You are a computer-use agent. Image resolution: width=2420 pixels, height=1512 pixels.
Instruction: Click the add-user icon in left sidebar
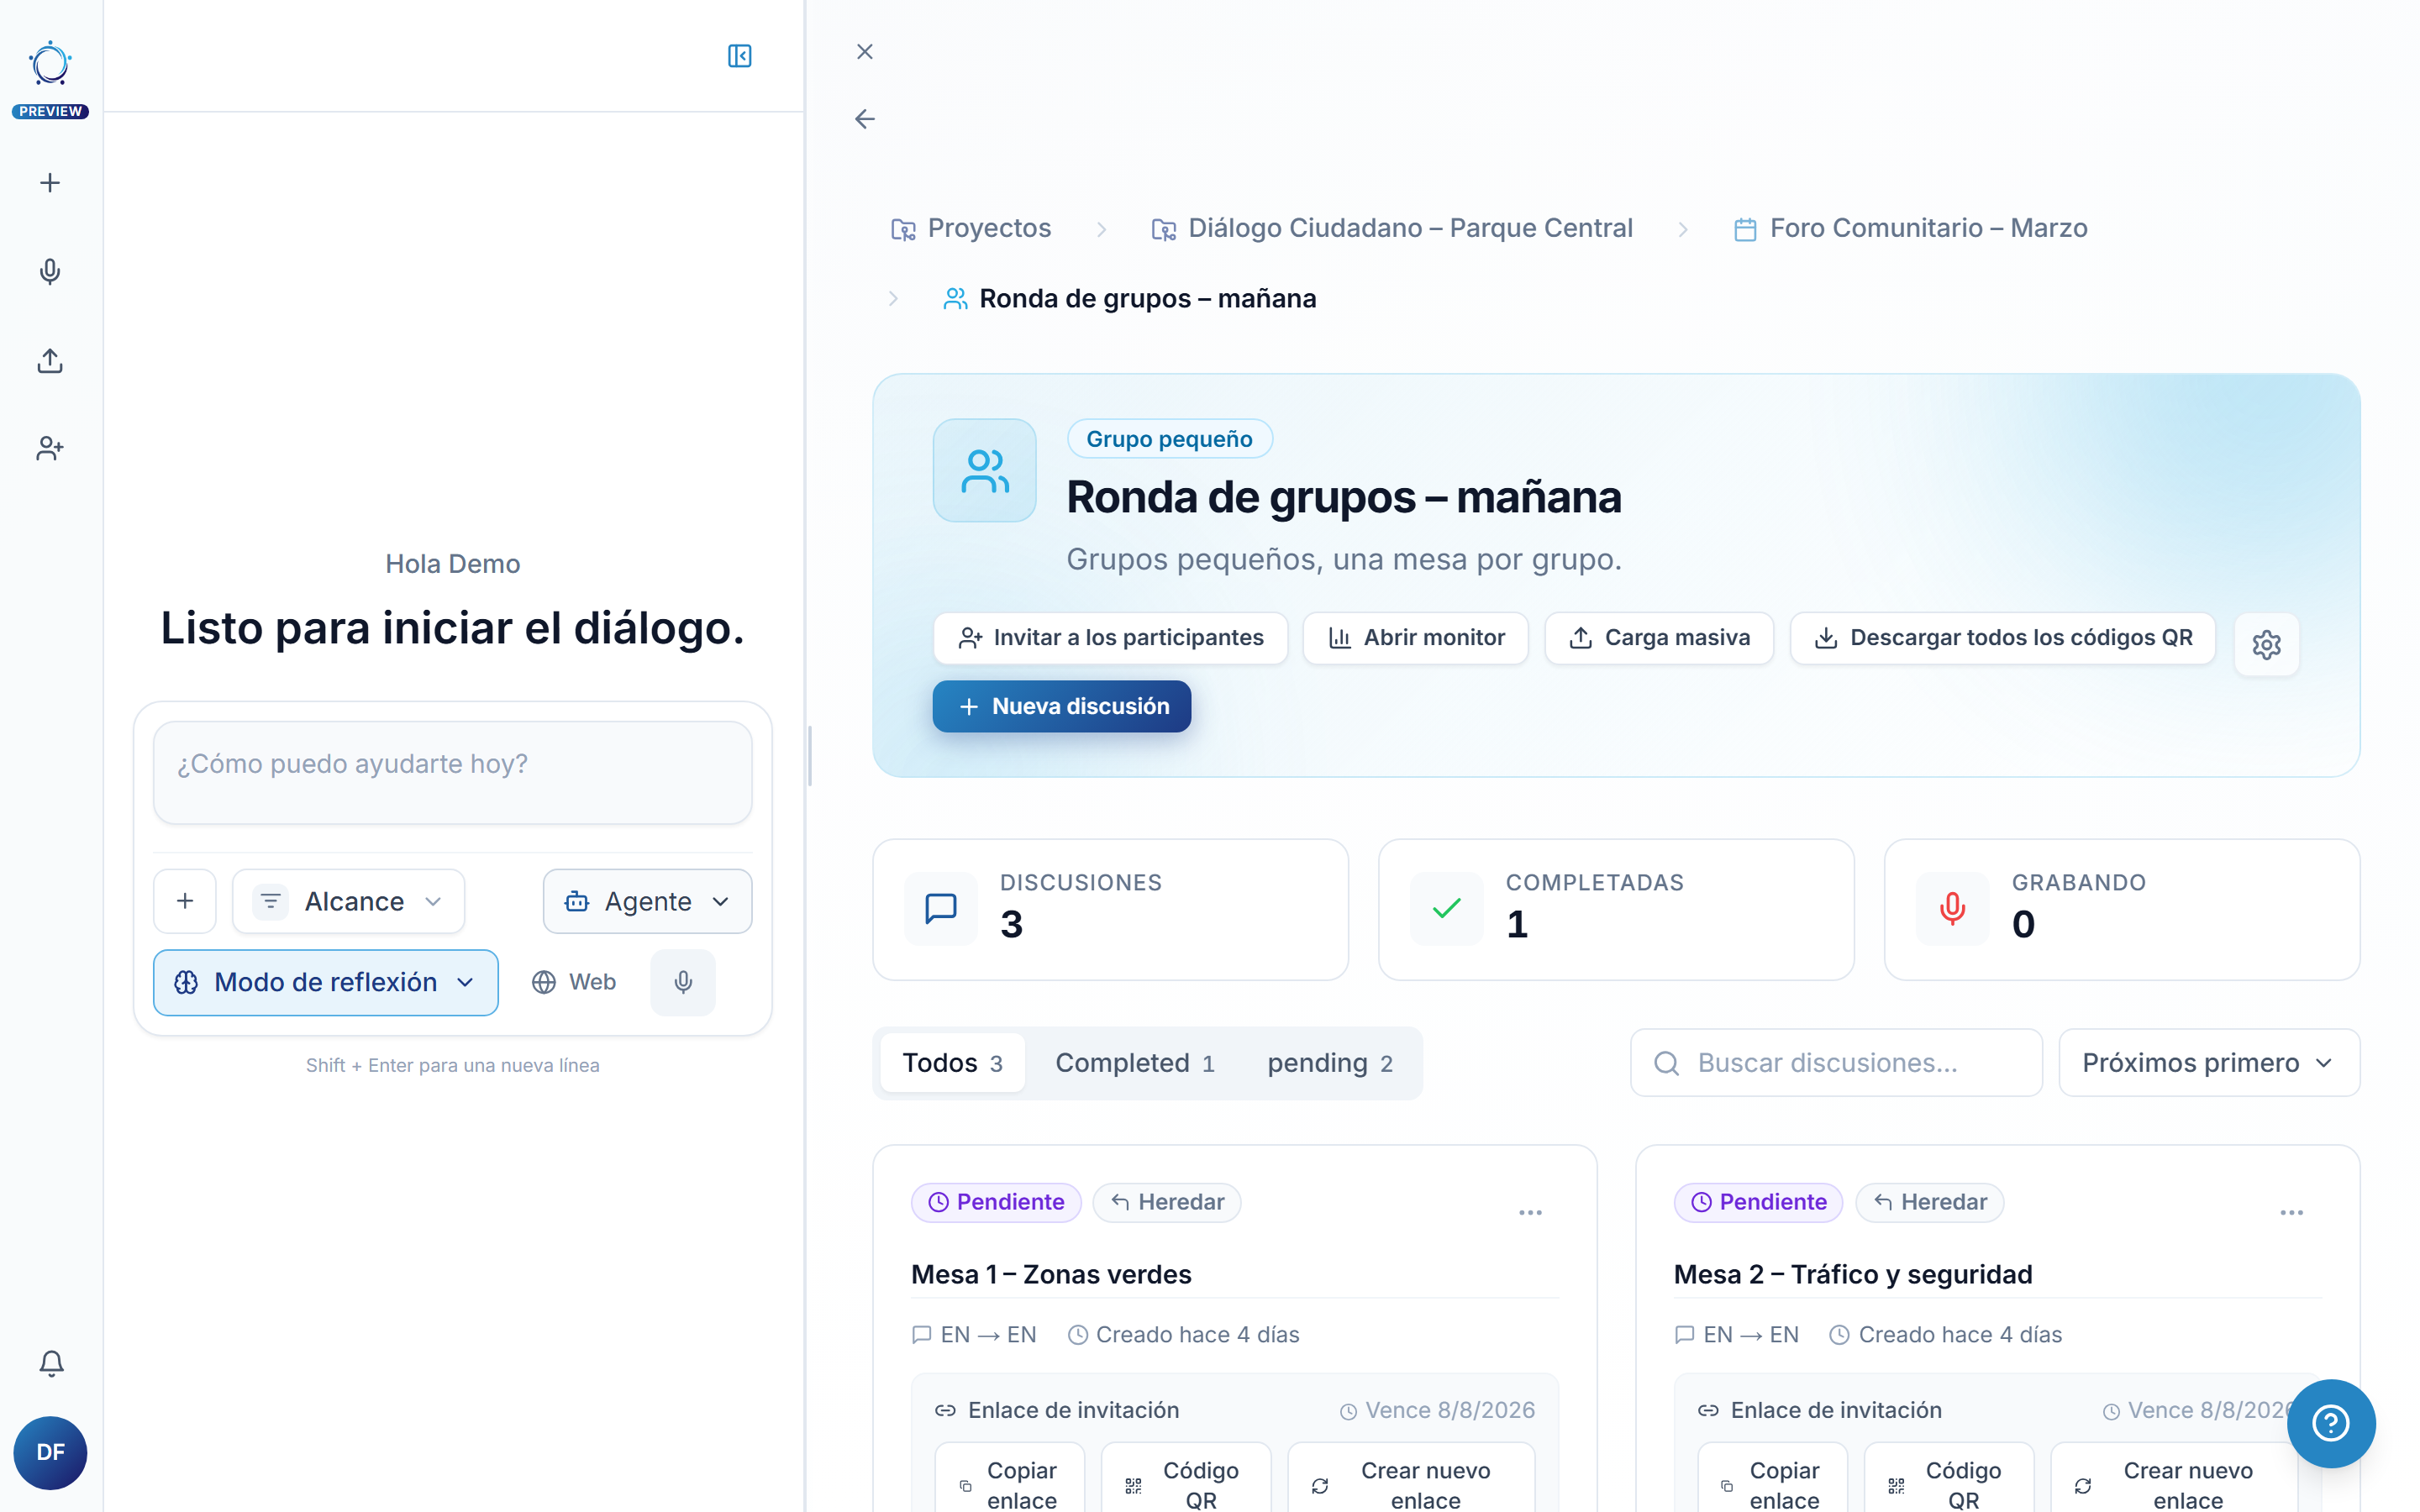click(50, 448)
